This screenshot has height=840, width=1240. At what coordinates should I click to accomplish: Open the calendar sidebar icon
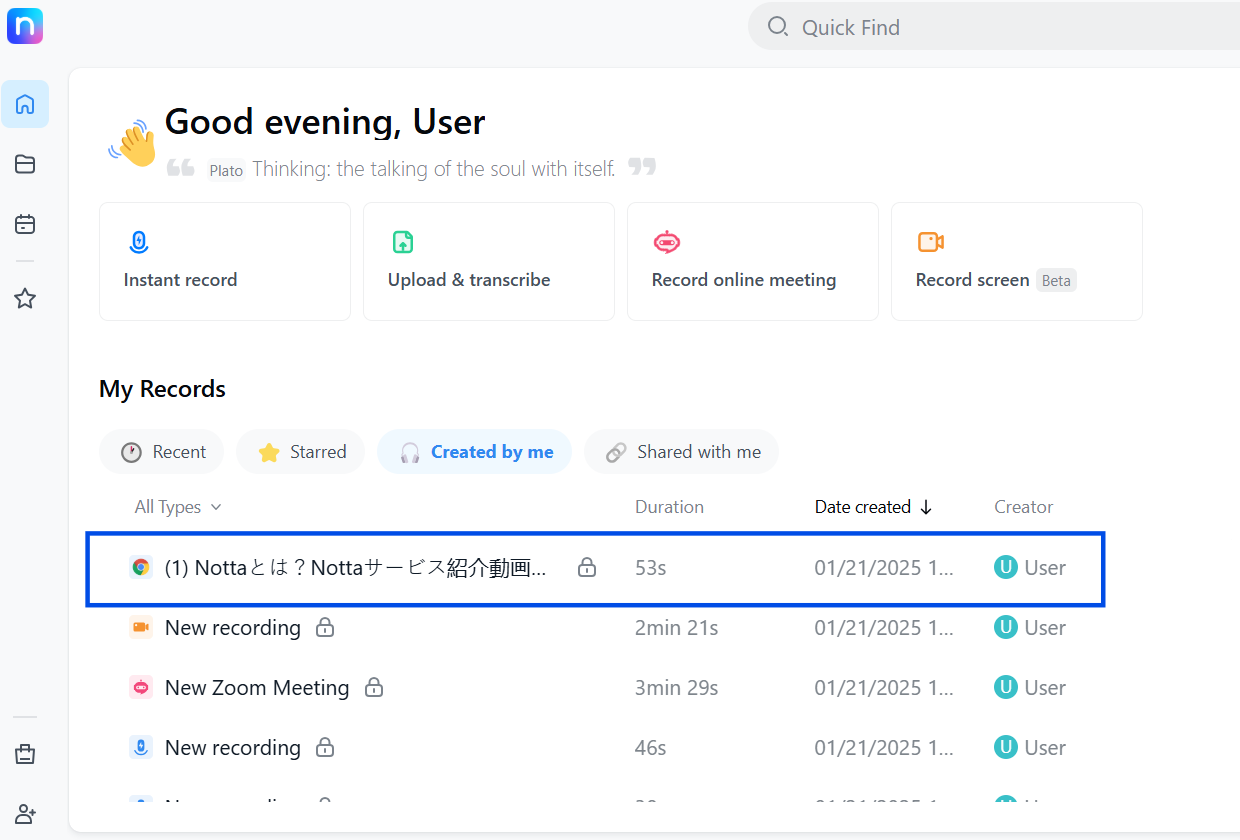point(25,224)
